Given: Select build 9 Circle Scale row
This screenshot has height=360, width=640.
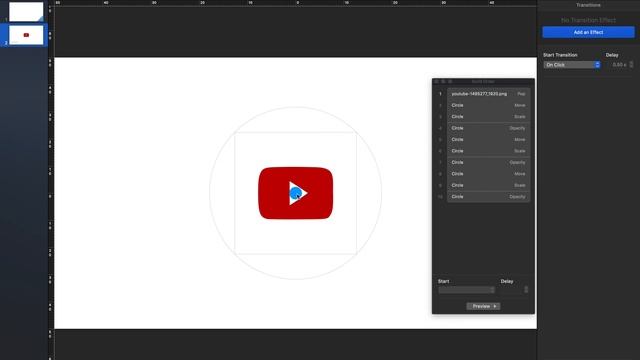Looking at the screenshot, I should (489, 185).
